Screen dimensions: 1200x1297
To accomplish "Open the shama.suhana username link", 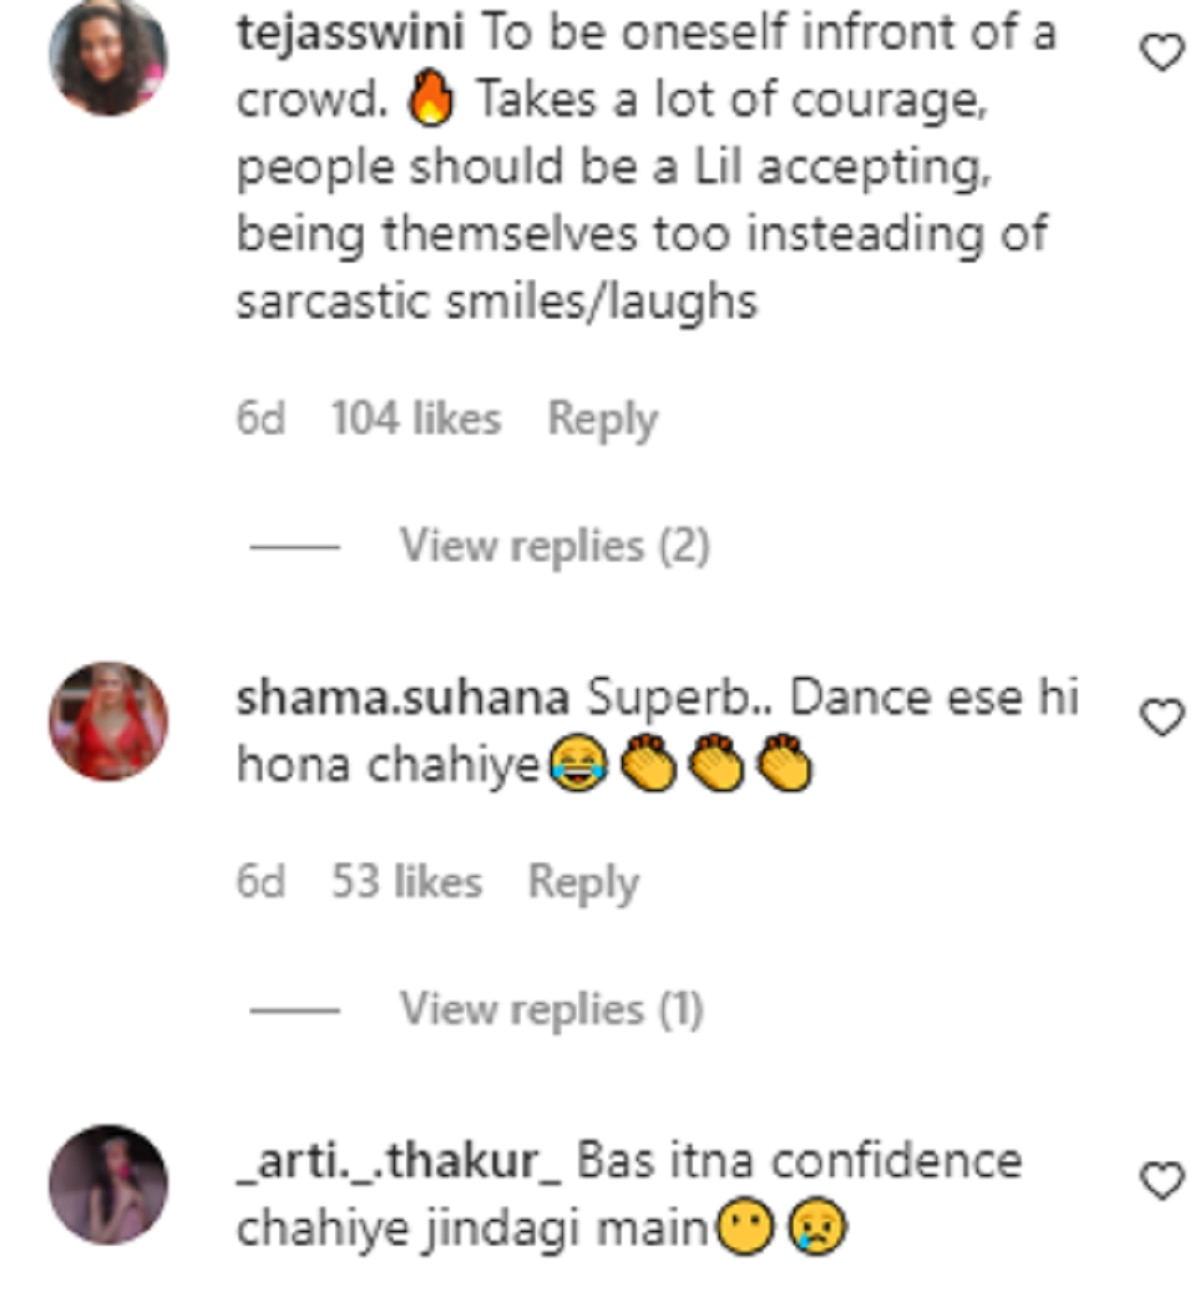I will 402,698.
